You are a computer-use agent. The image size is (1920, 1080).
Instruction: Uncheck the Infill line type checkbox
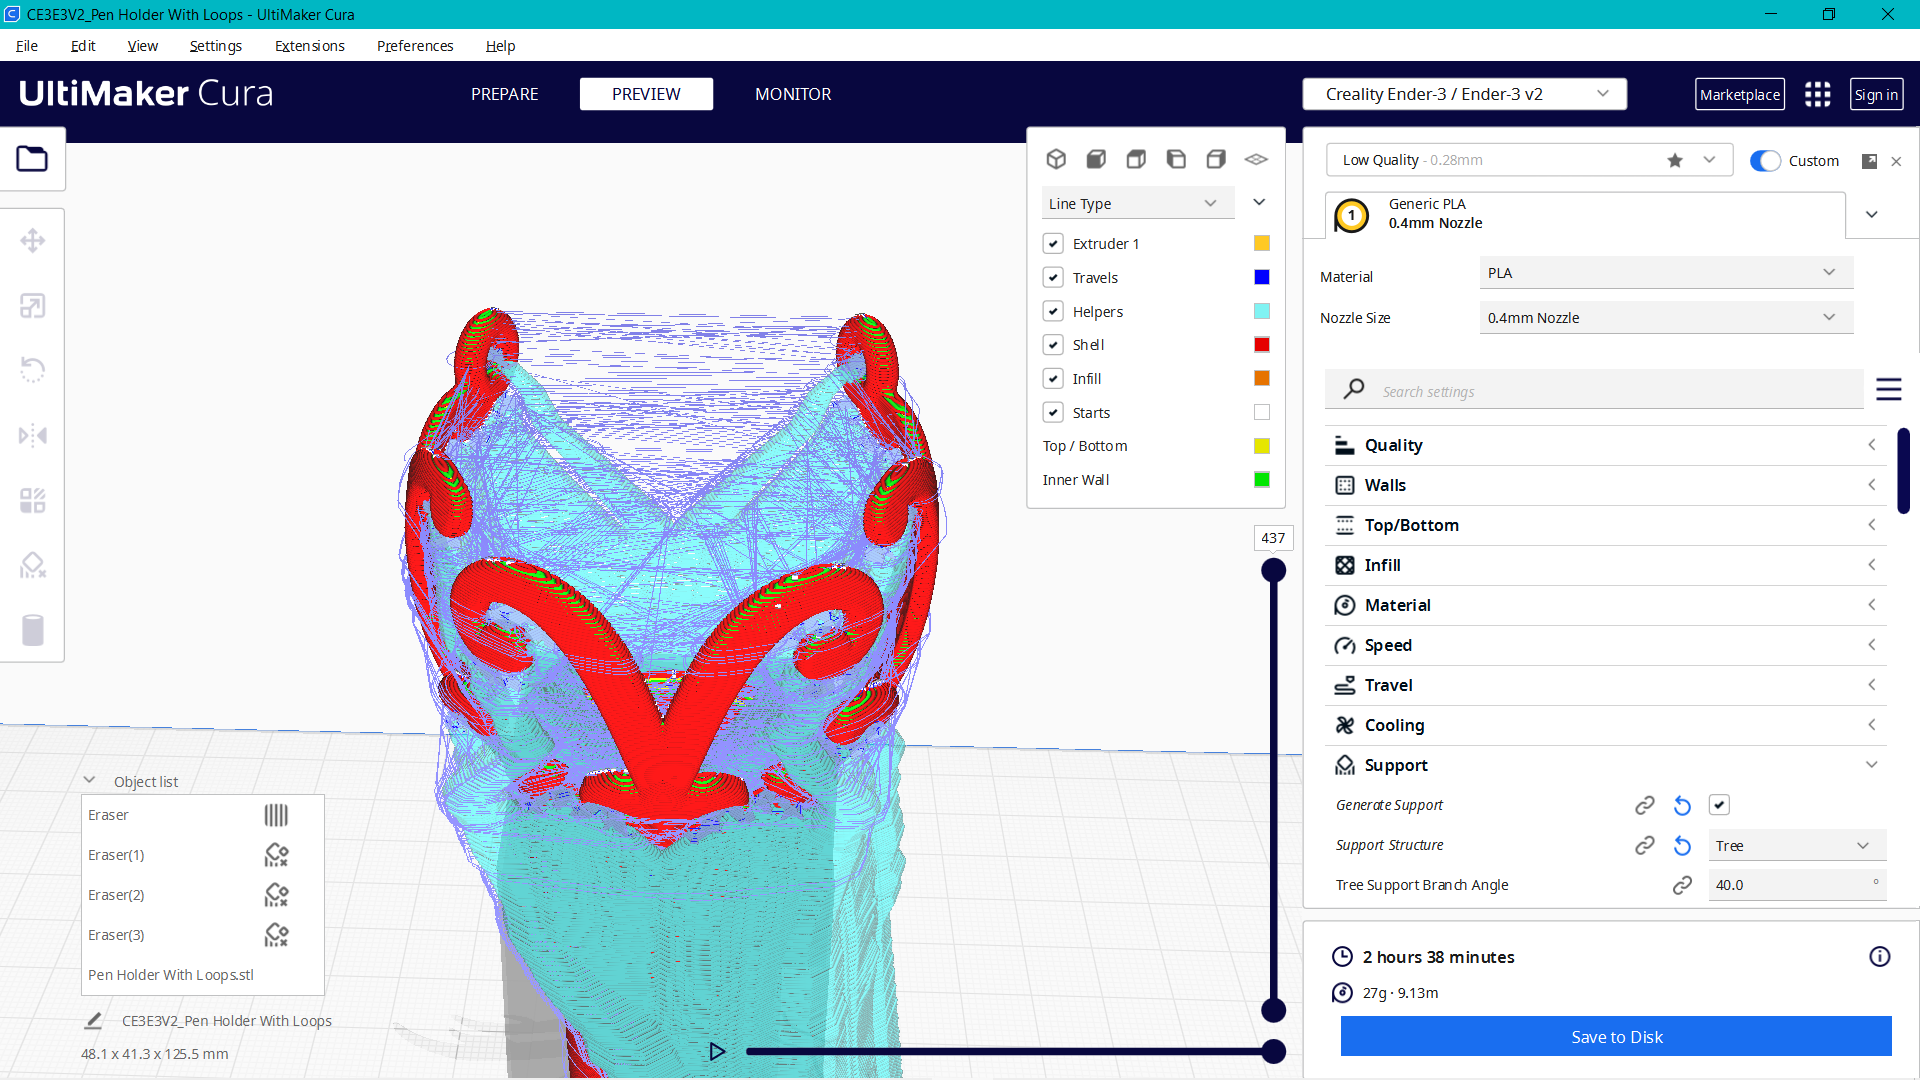pyautogui.click(x=1053, y=379)
